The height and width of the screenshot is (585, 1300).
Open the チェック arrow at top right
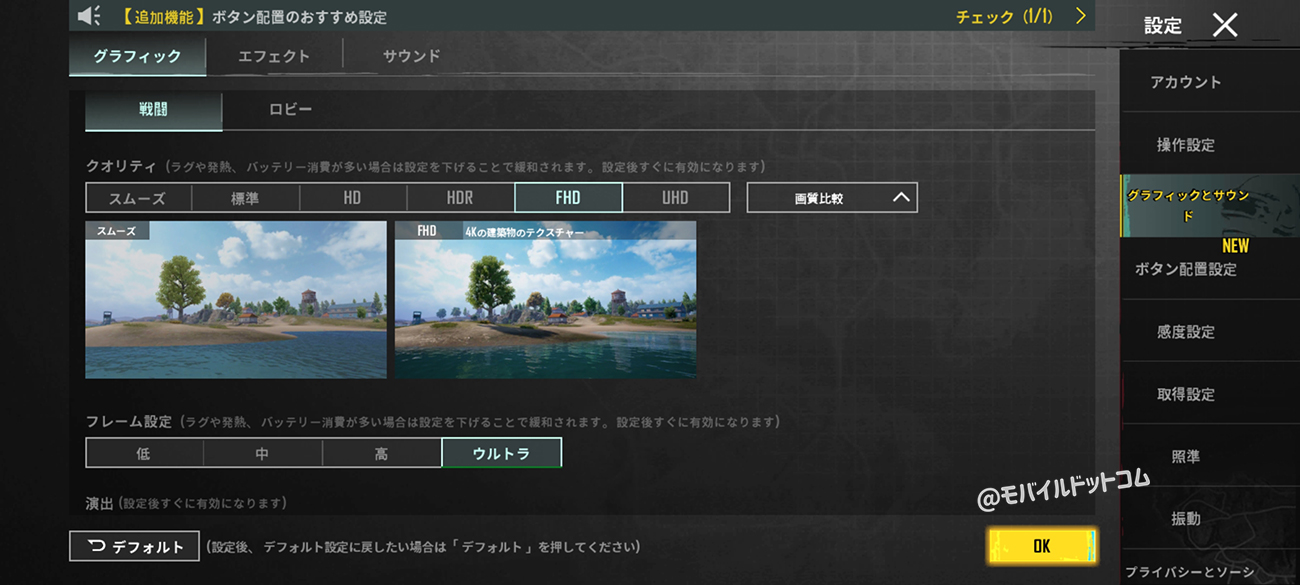[x=1080, y=16]
